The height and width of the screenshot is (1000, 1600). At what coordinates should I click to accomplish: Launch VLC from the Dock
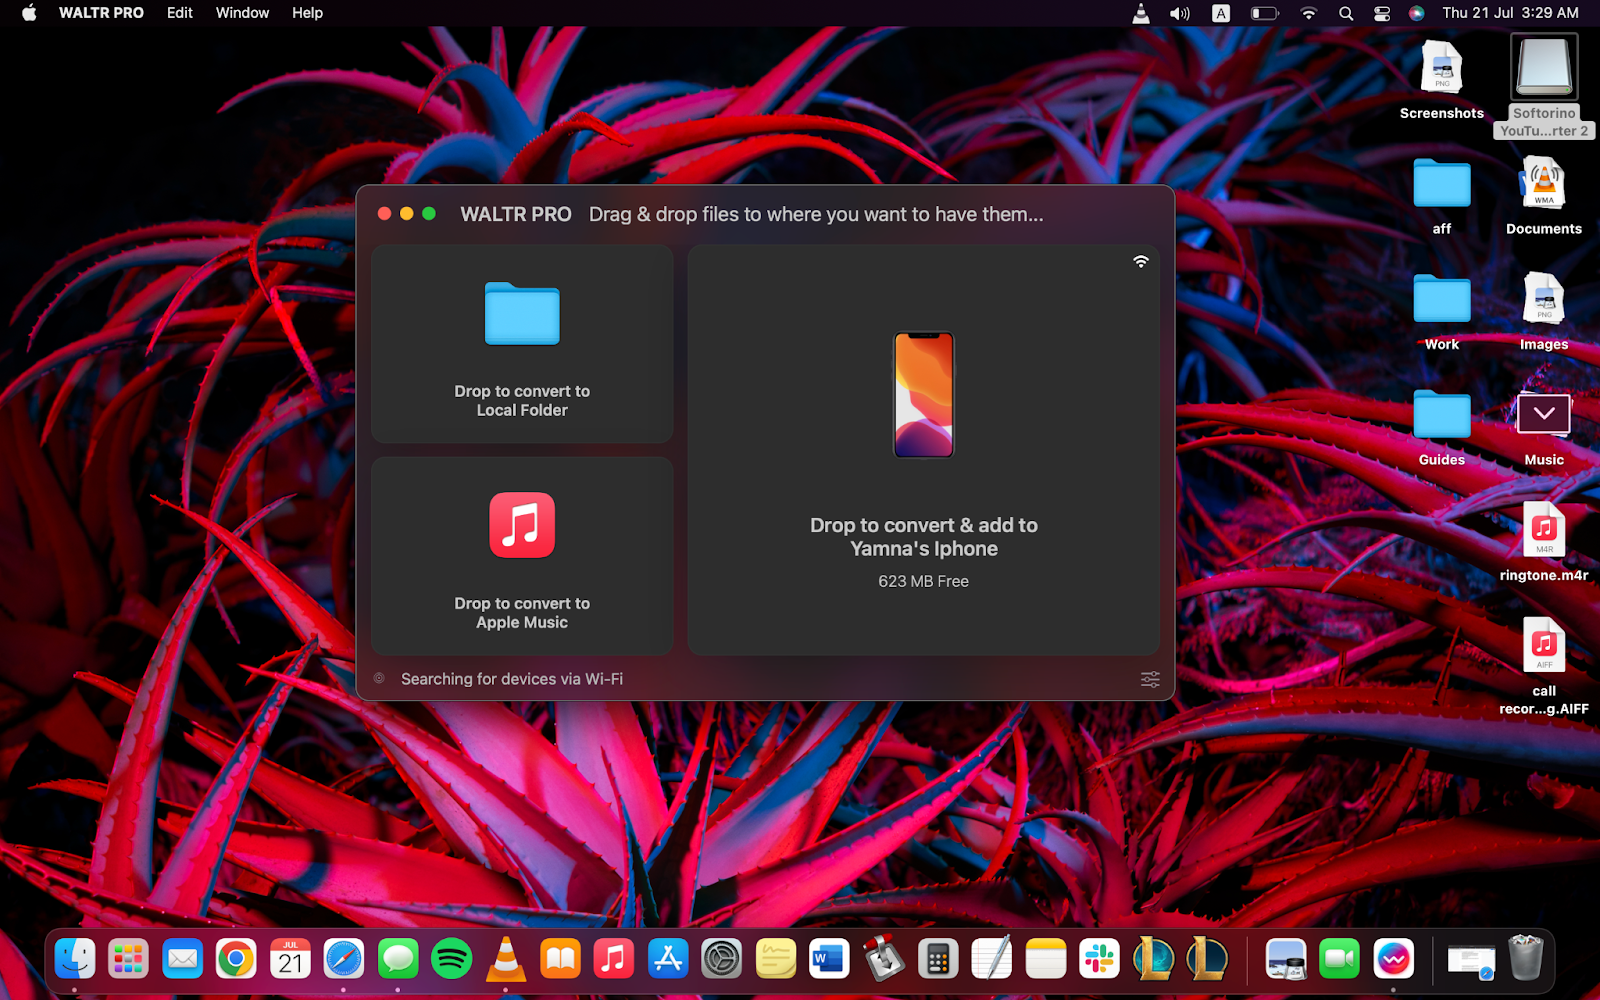(506, 960)
